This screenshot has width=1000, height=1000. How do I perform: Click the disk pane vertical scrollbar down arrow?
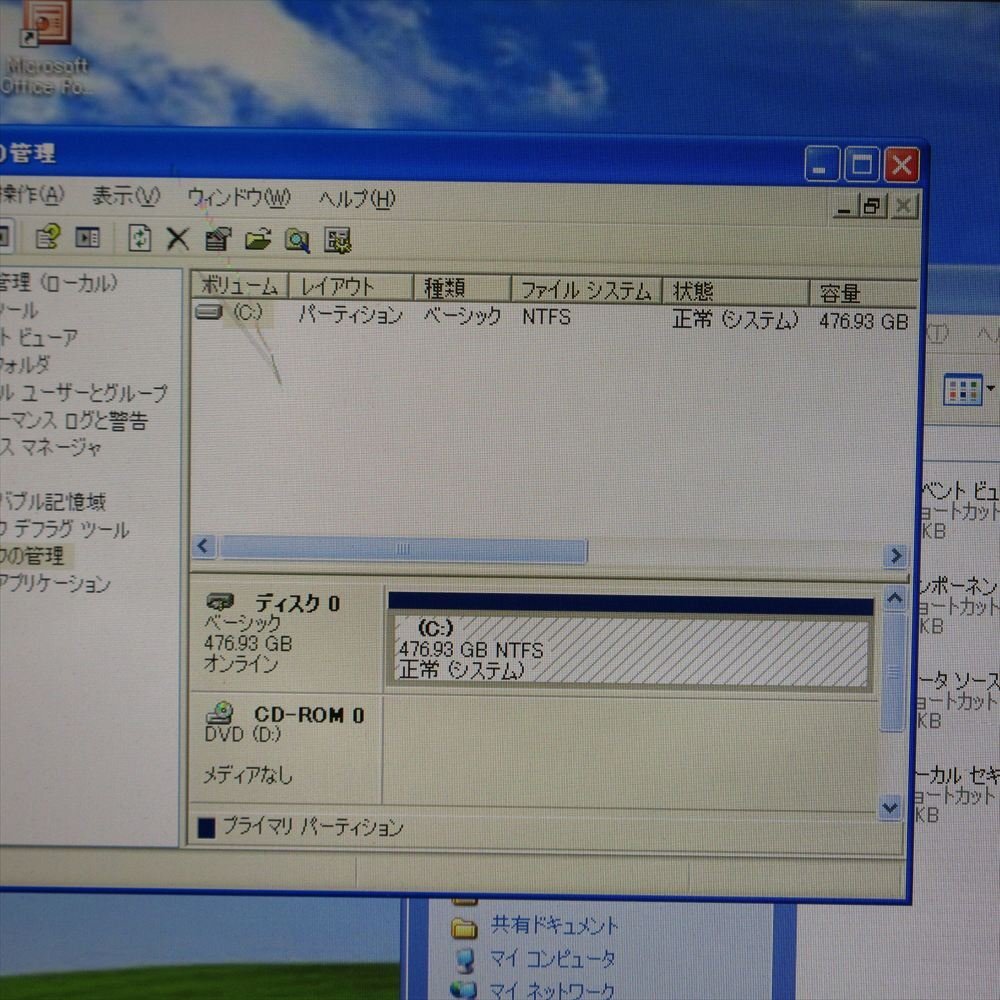click(890, 808)
